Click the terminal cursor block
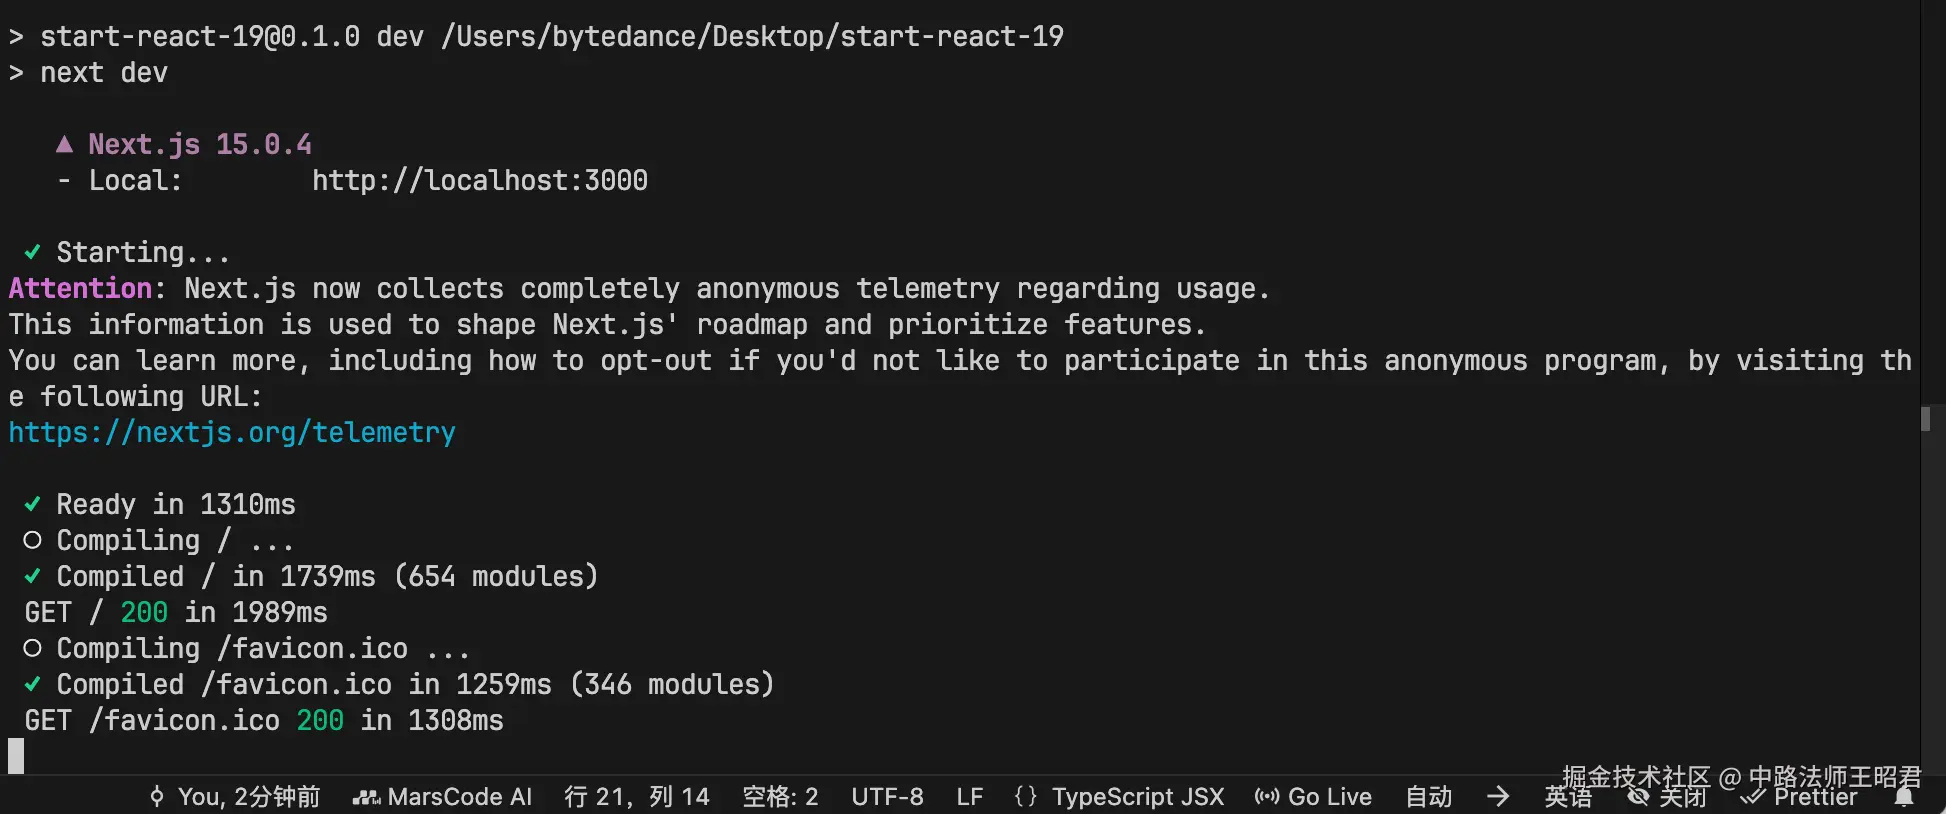1946x814 pixels. point(16,756)
